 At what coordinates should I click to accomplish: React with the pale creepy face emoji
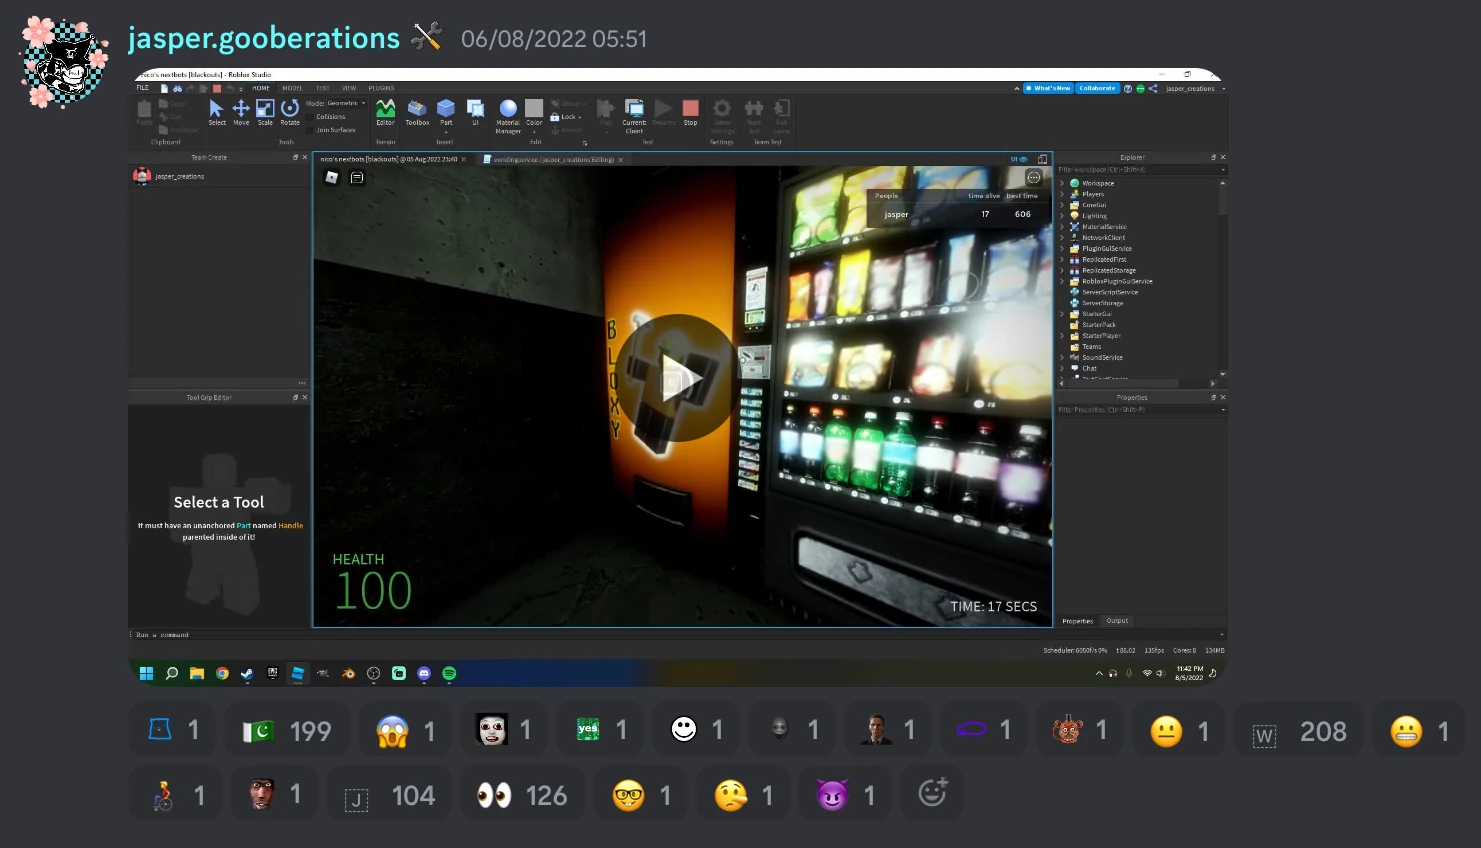[502, 731]
